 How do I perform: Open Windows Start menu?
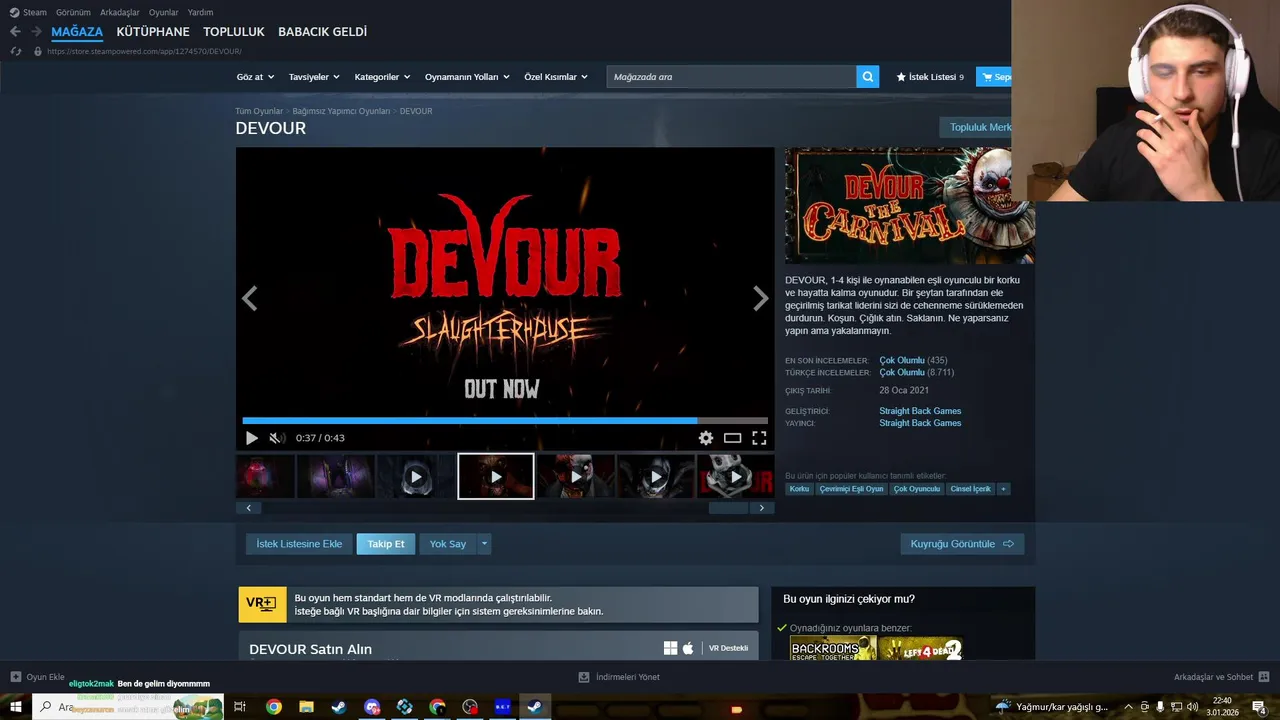coord(16,707)
